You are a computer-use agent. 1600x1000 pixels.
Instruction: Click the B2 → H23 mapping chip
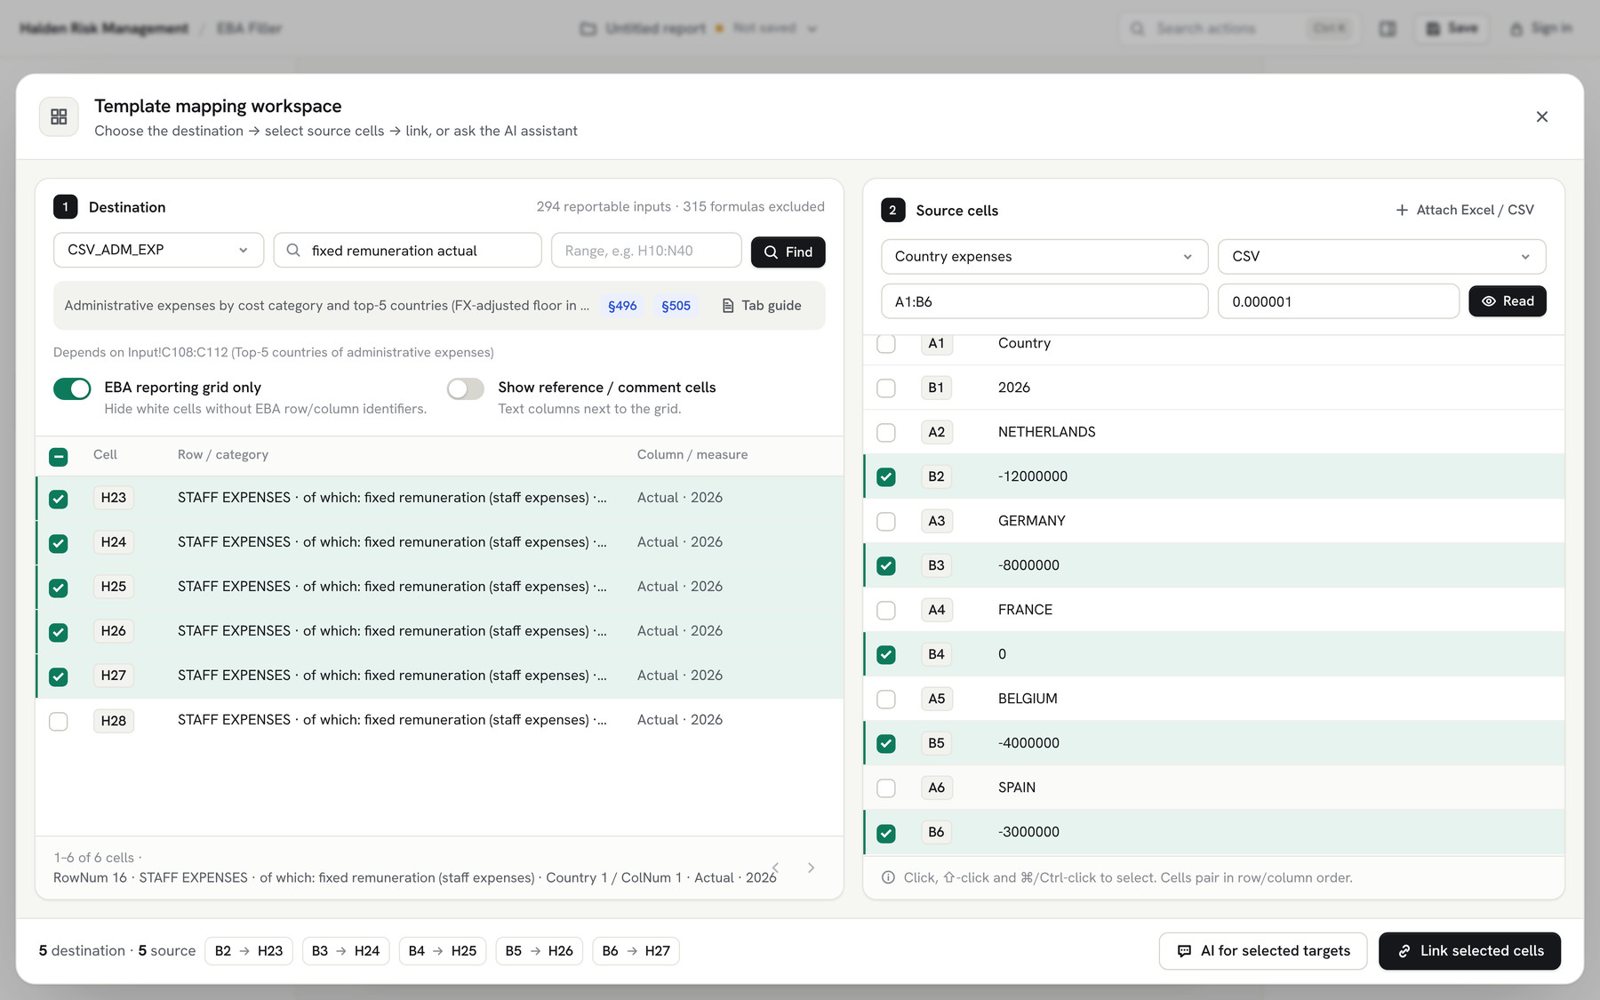(x=249, y=951)
